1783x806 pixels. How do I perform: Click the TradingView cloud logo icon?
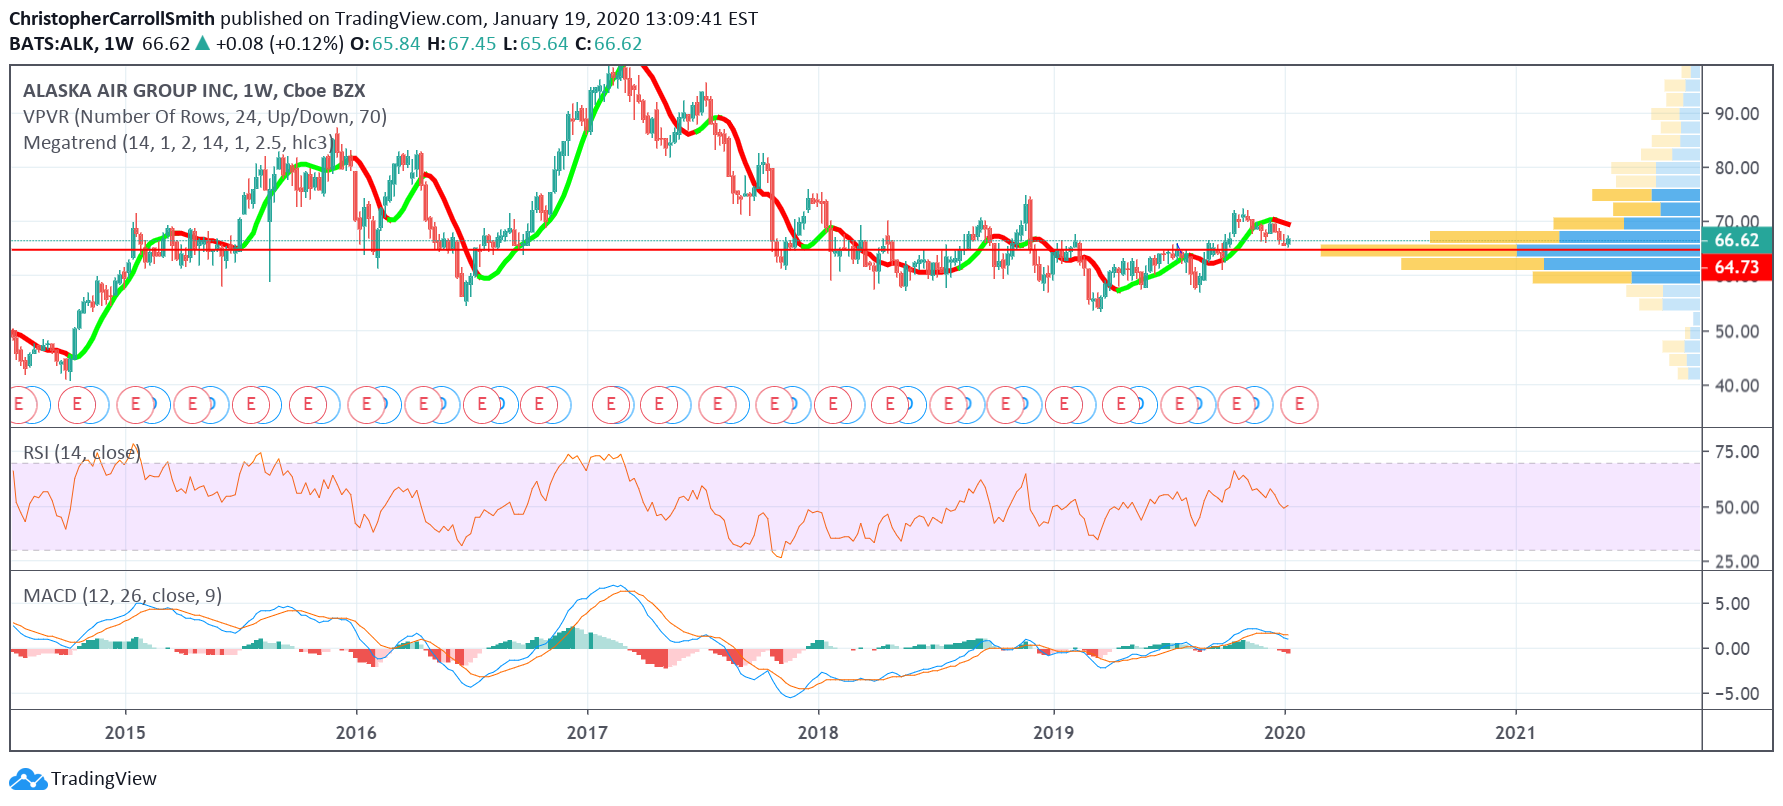pyautogui.click(x=28, y=779)
